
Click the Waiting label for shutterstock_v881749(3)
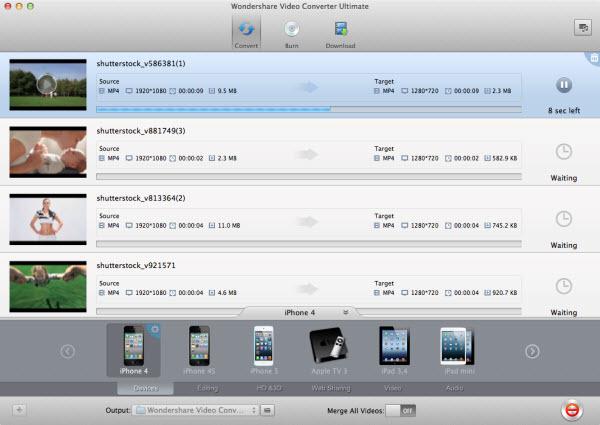point(564,178)
